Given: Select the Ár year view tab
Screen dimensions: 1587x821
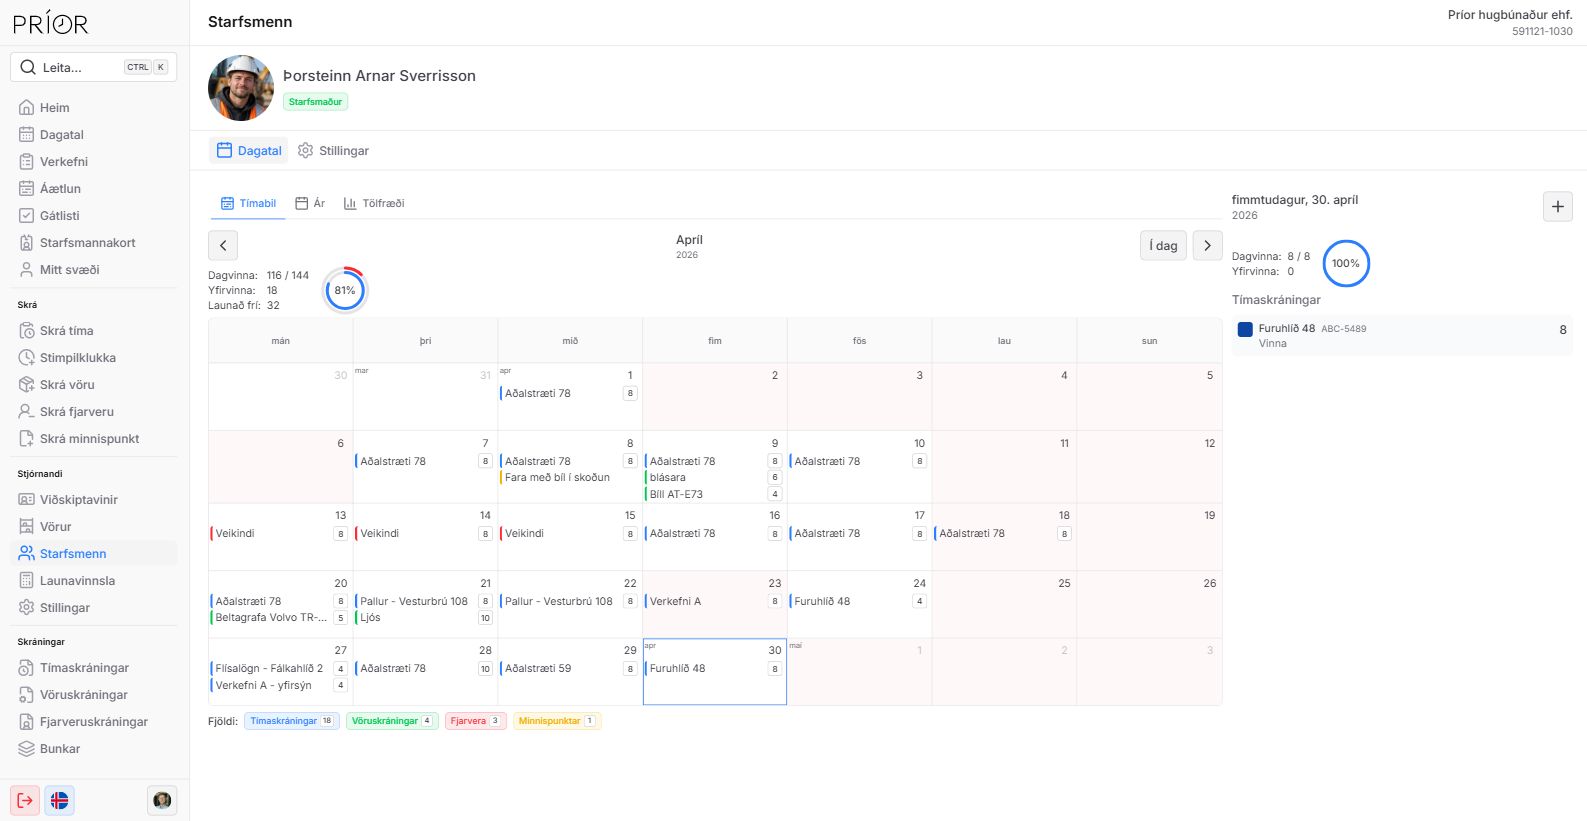Looking at the screenshot, I should [310, 204].
